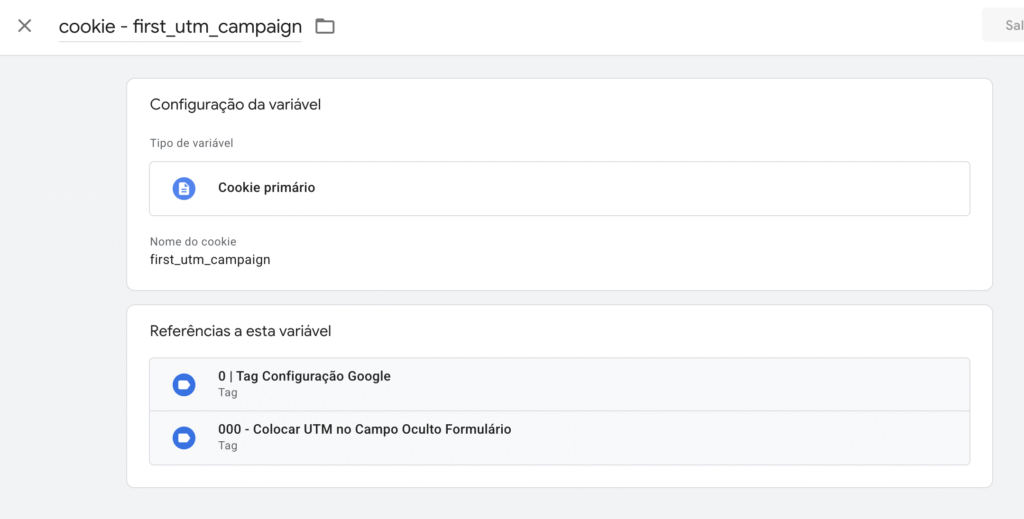Open '000 - Colocar UTM no Campo Oculto Formulário'
1024x519 pixels.
coord(364,429)
